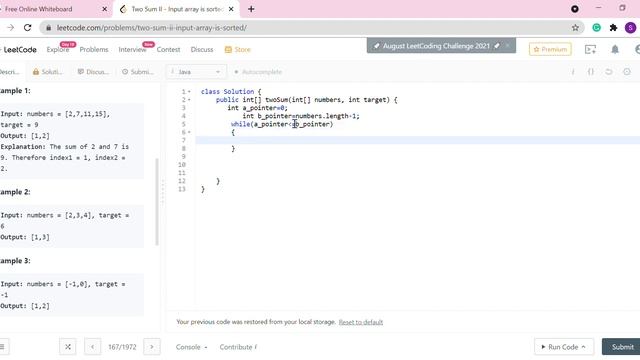Image resolution: width=640 pixels, height=360 pixels.
Task: Open editor settings clock icon
Action: pos(627,72)
